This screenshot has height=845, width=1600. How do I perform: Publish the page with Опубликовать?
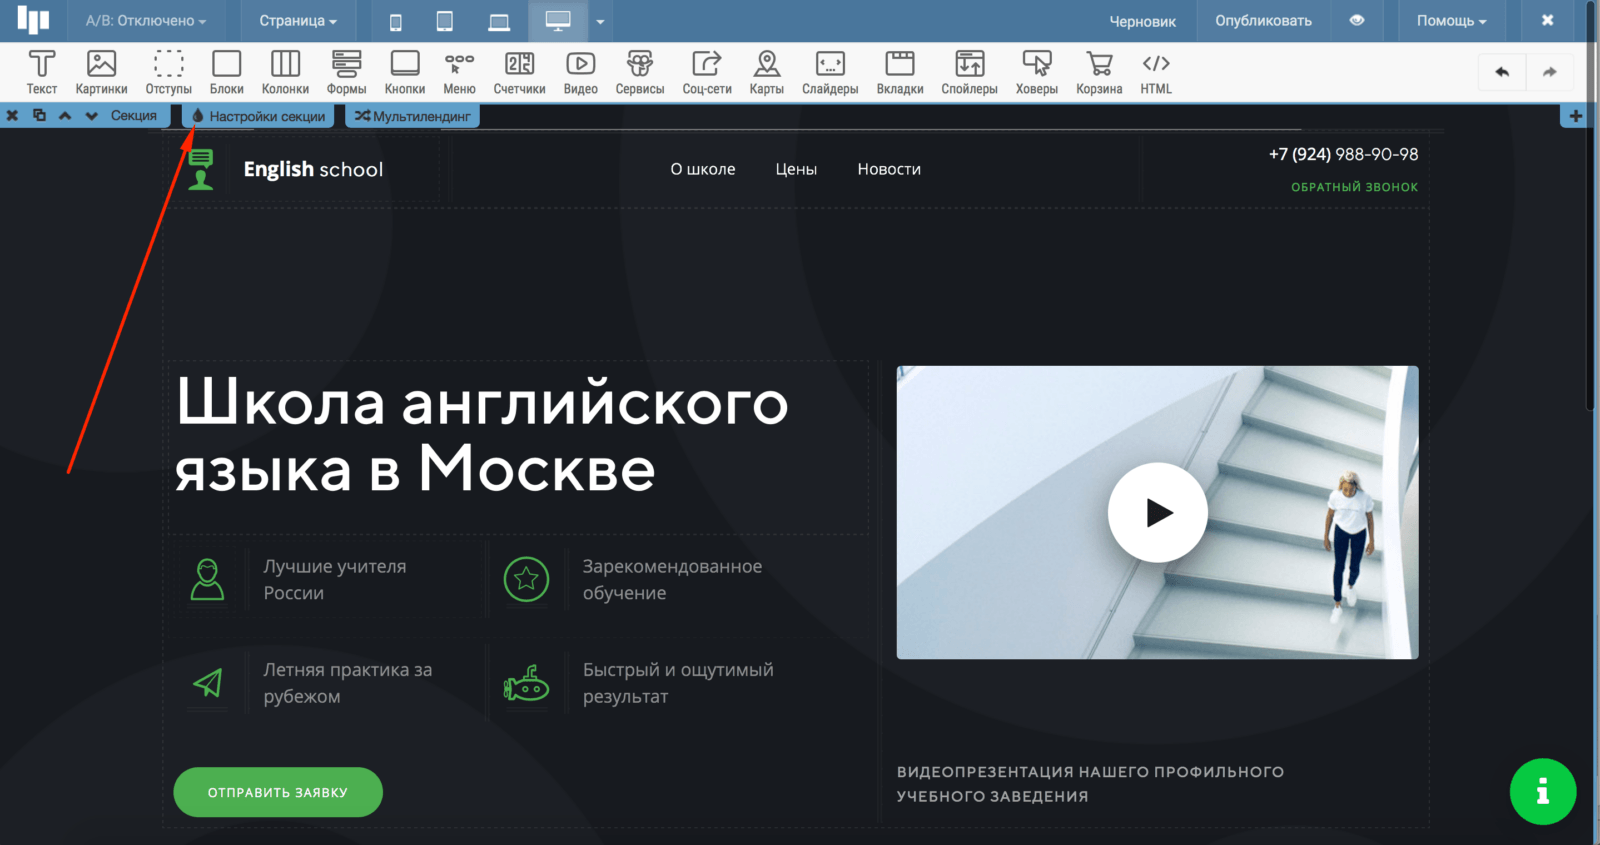click(1263, 21)
